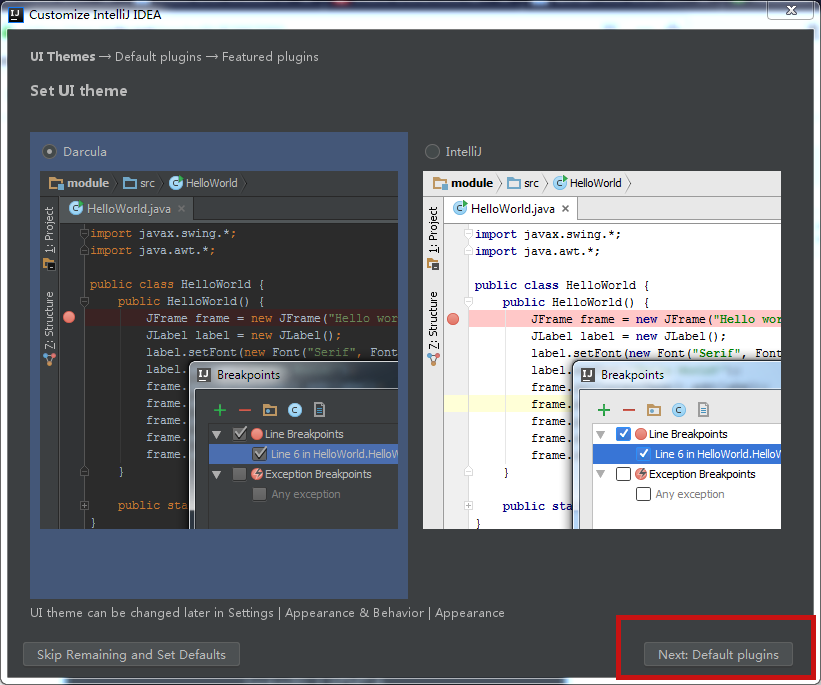This screenshot has height=685, width=821.
Task: Click add breakpoint plus in IntelliJ preview
Action: tap(604, 410)
